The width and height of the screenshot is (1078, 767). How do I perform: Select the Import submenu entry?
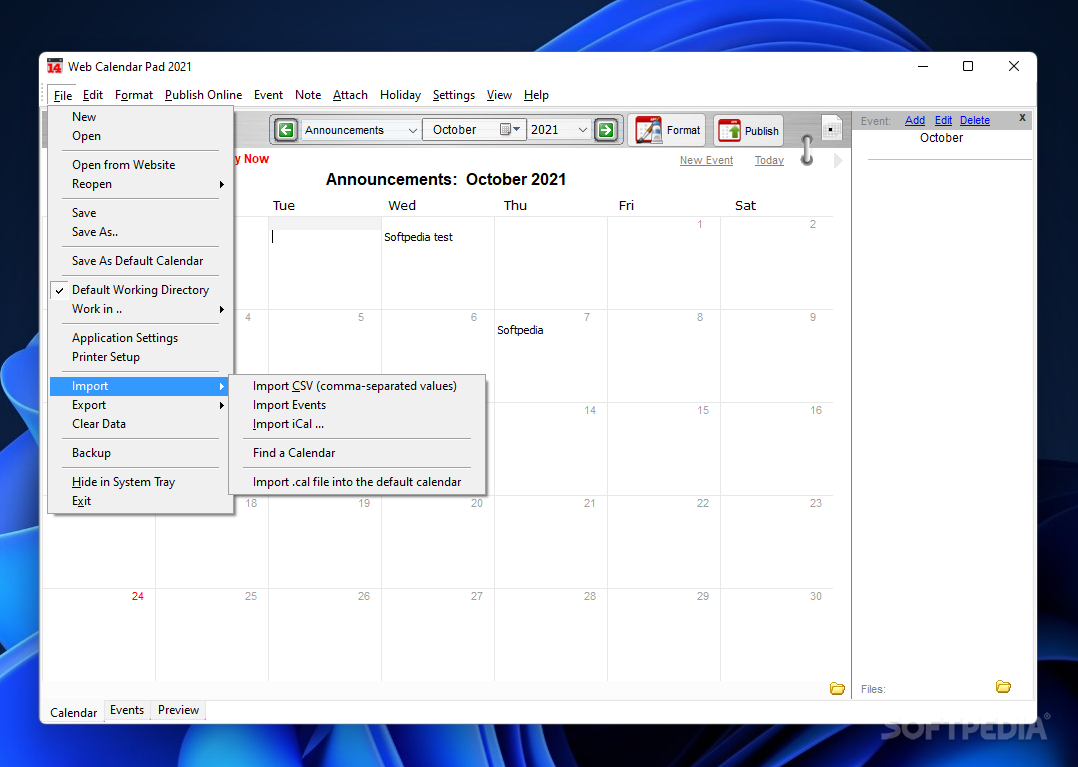[139, 386]
